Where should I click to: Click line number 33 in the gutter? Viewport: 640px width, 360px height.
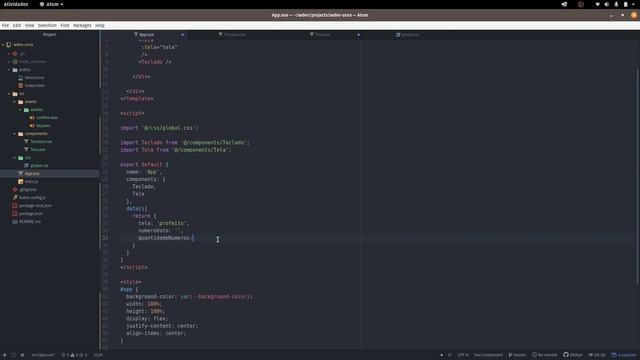click(106, 238)
